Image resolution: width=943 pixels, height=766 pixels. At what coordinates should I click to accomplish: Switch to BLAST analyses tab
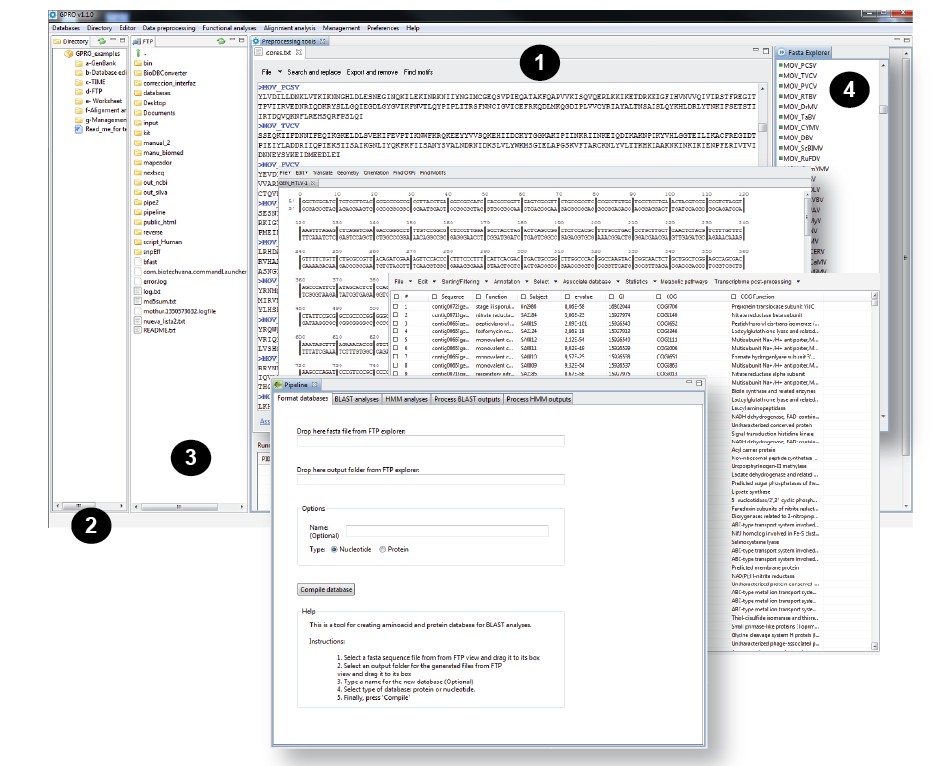[357, 399]
